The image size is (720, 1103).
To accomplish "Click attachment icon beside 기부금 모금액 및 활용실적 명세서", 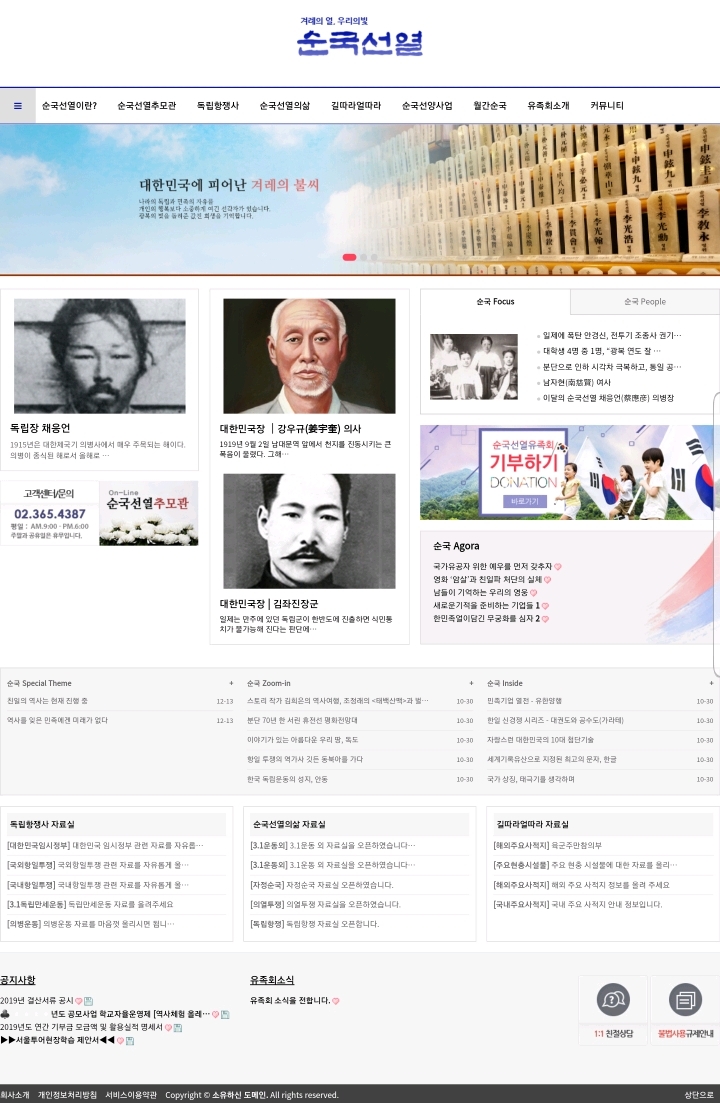I will coord(178,1028).
